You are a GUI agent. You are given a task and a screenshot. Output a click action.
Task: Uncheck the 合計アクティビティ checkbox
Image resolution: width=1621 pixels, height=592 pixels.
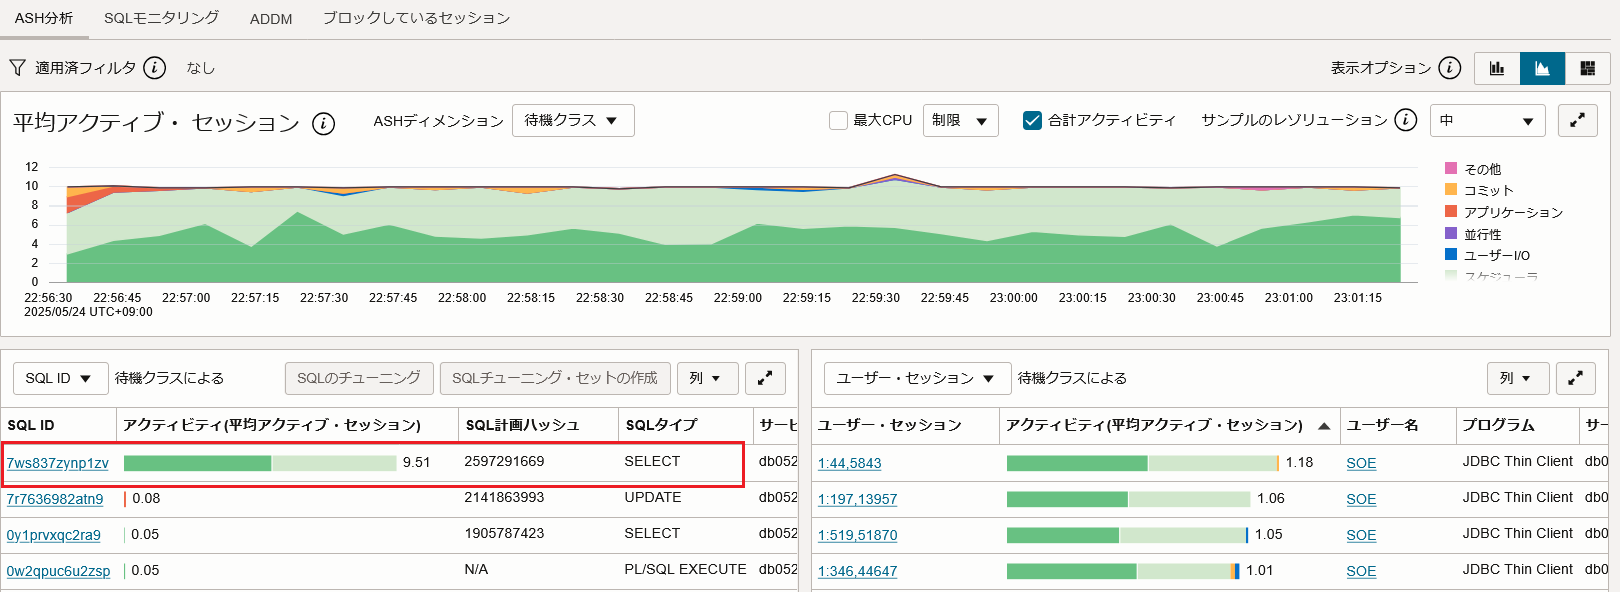[1033, 120]
